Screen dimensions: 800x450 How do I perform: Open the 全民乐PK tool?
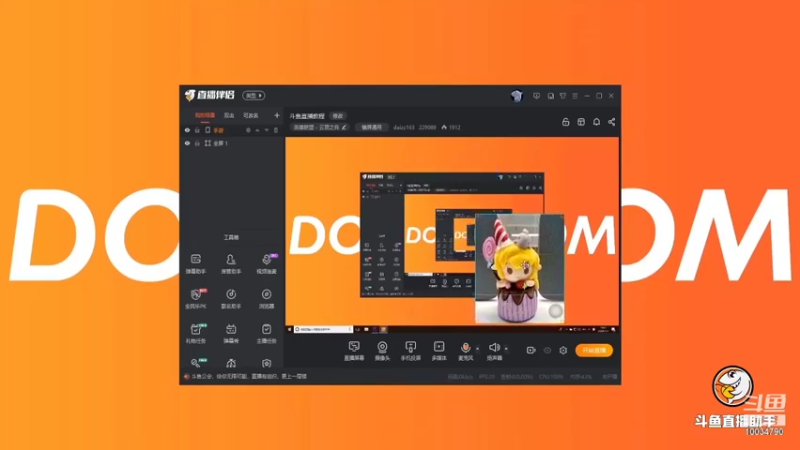[x=196, y=298]
